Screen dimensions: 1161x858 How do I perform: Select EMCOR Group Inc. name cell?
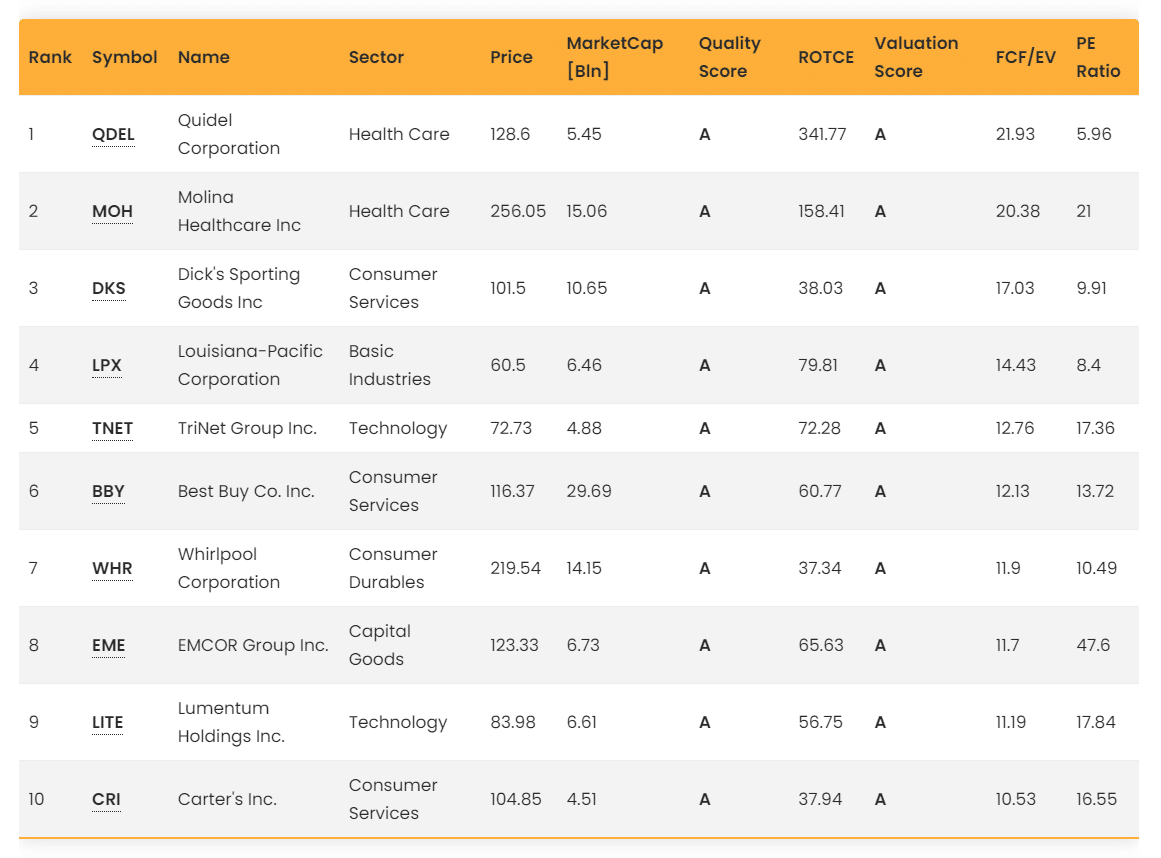253,645
